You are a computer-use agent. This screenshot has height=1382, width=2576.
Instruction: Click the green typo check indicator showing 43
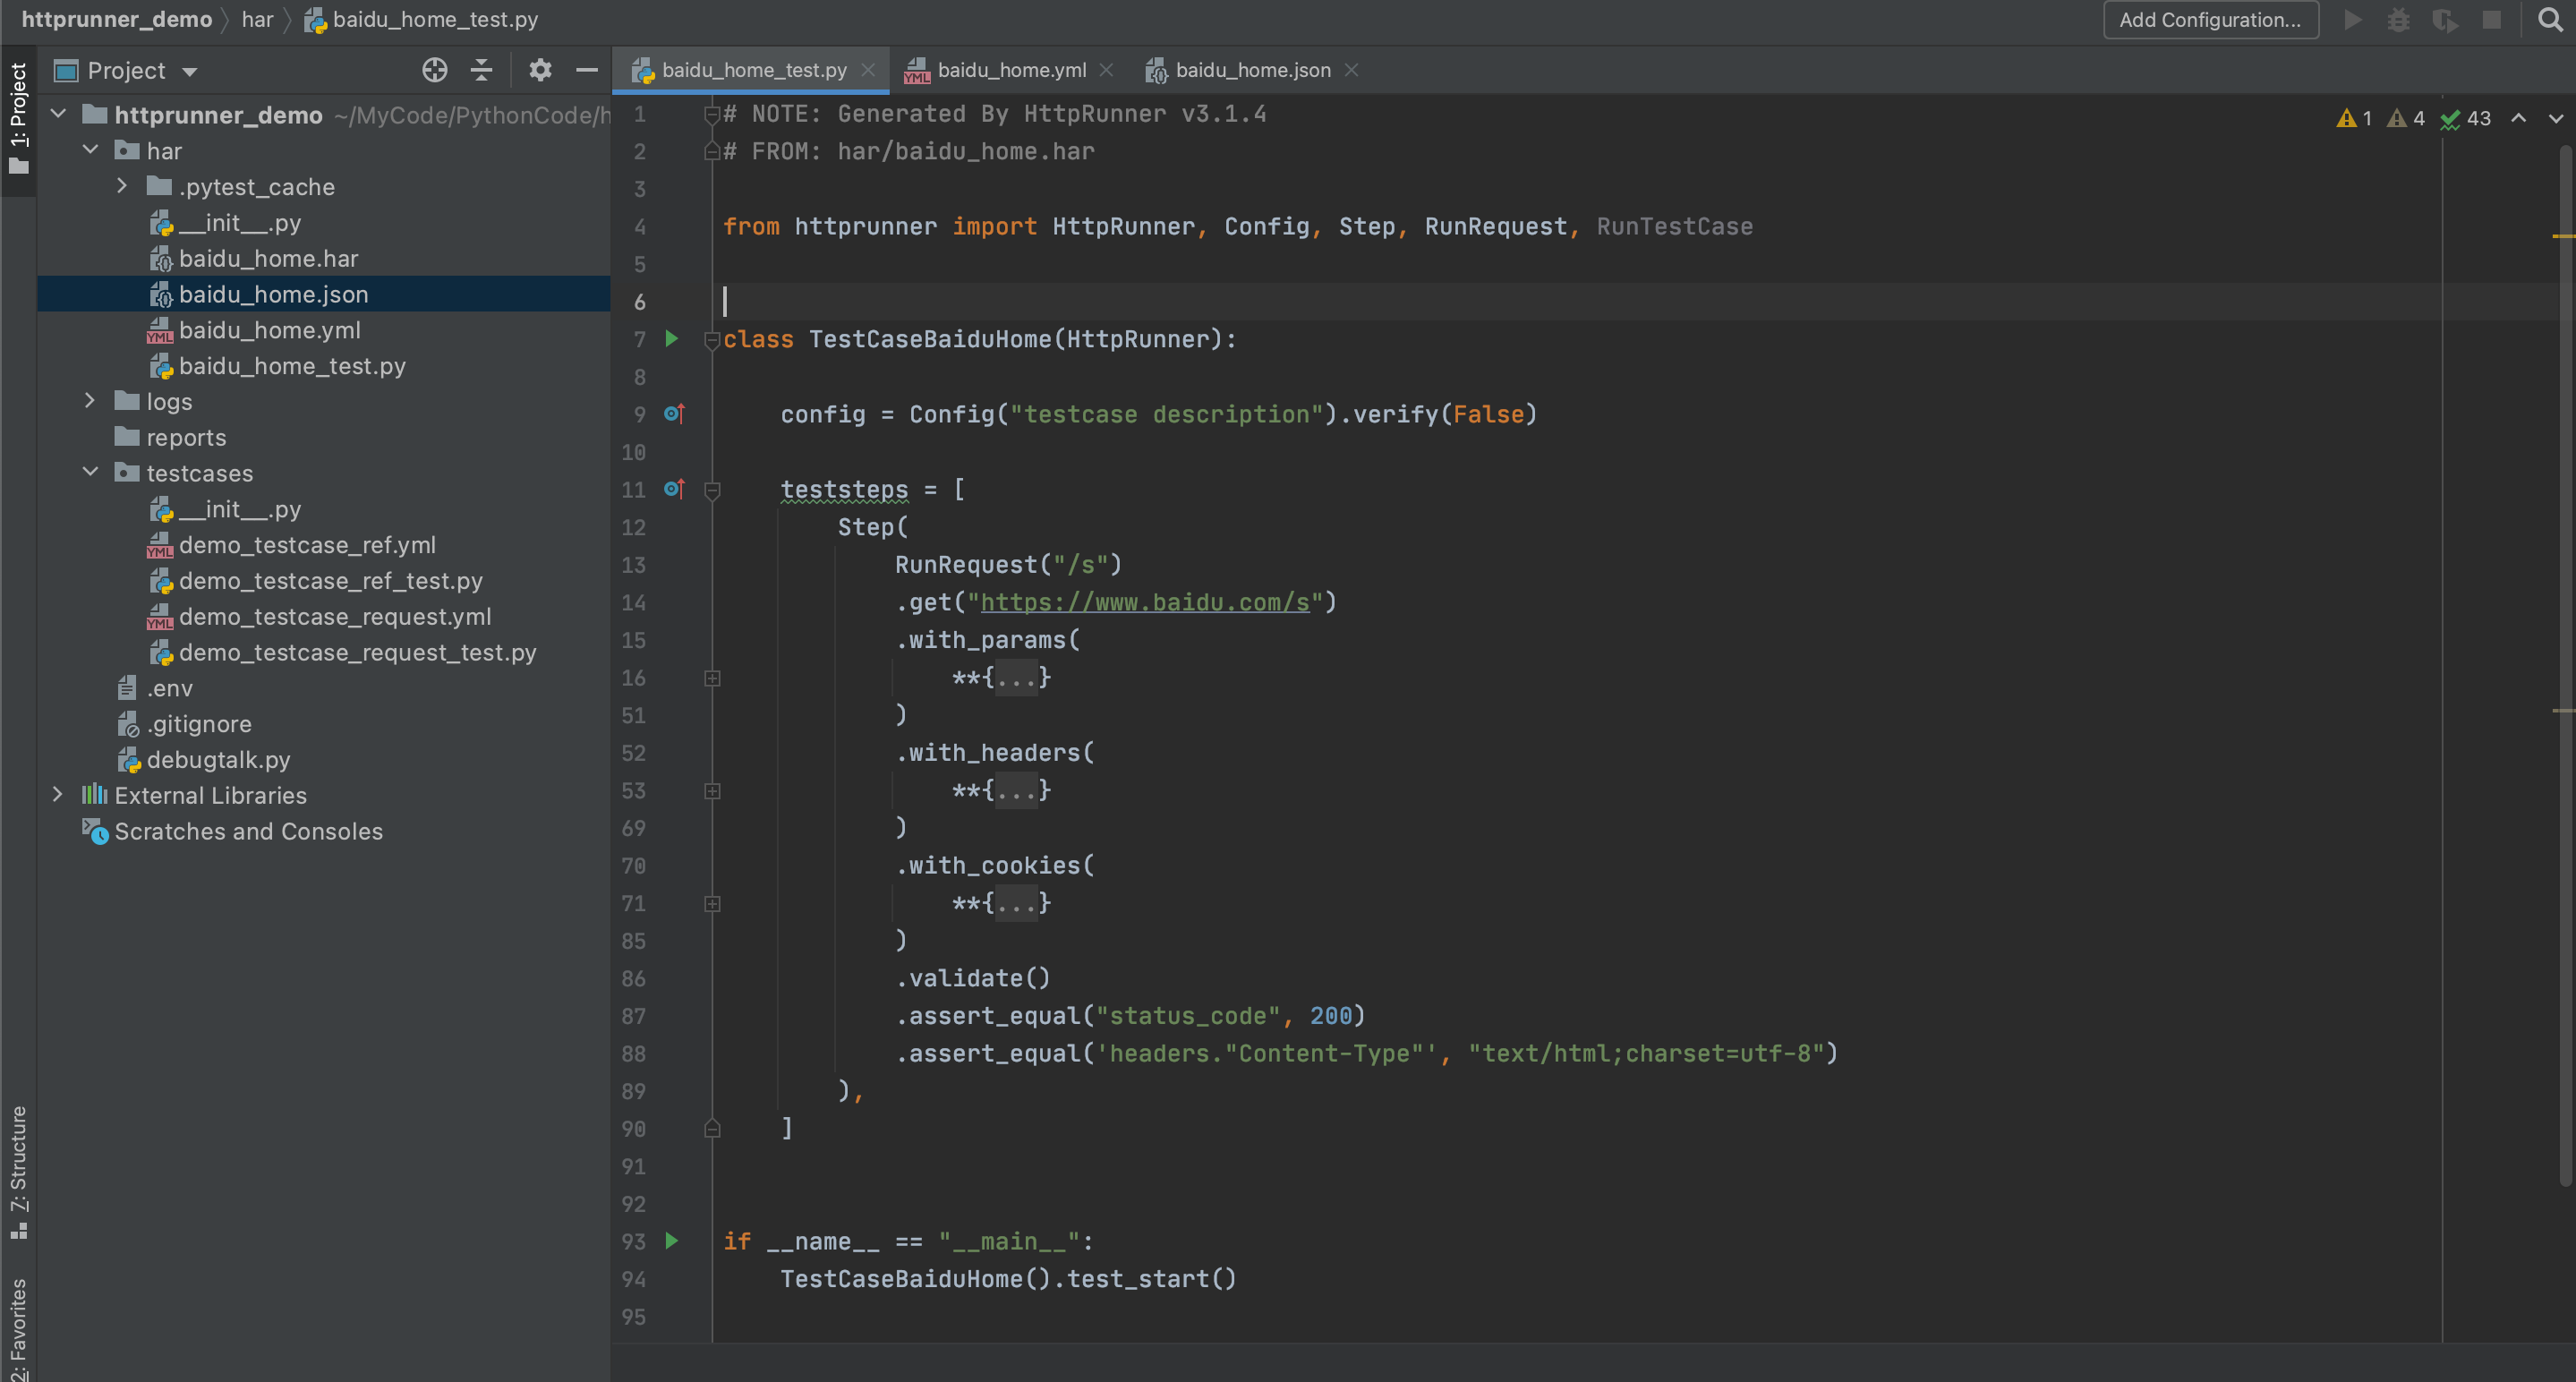tap(2465, 118)
